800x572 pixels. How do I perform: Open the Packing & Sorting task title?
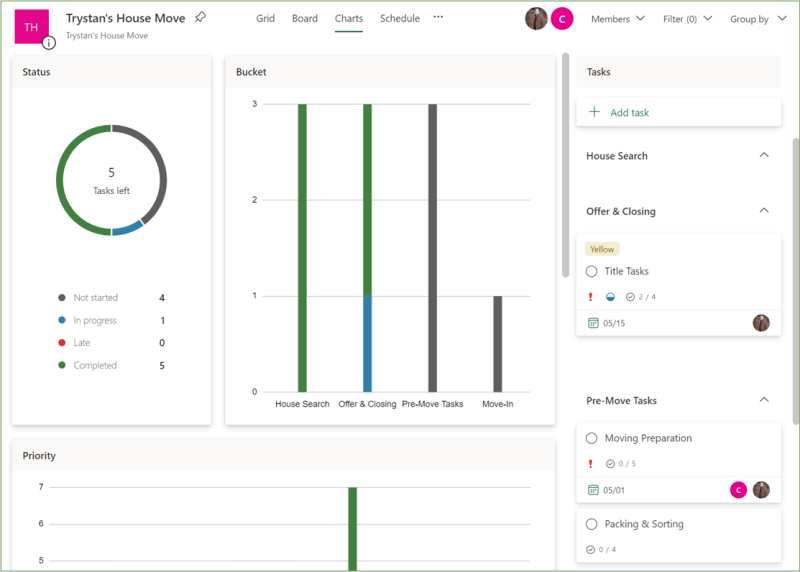644,524
